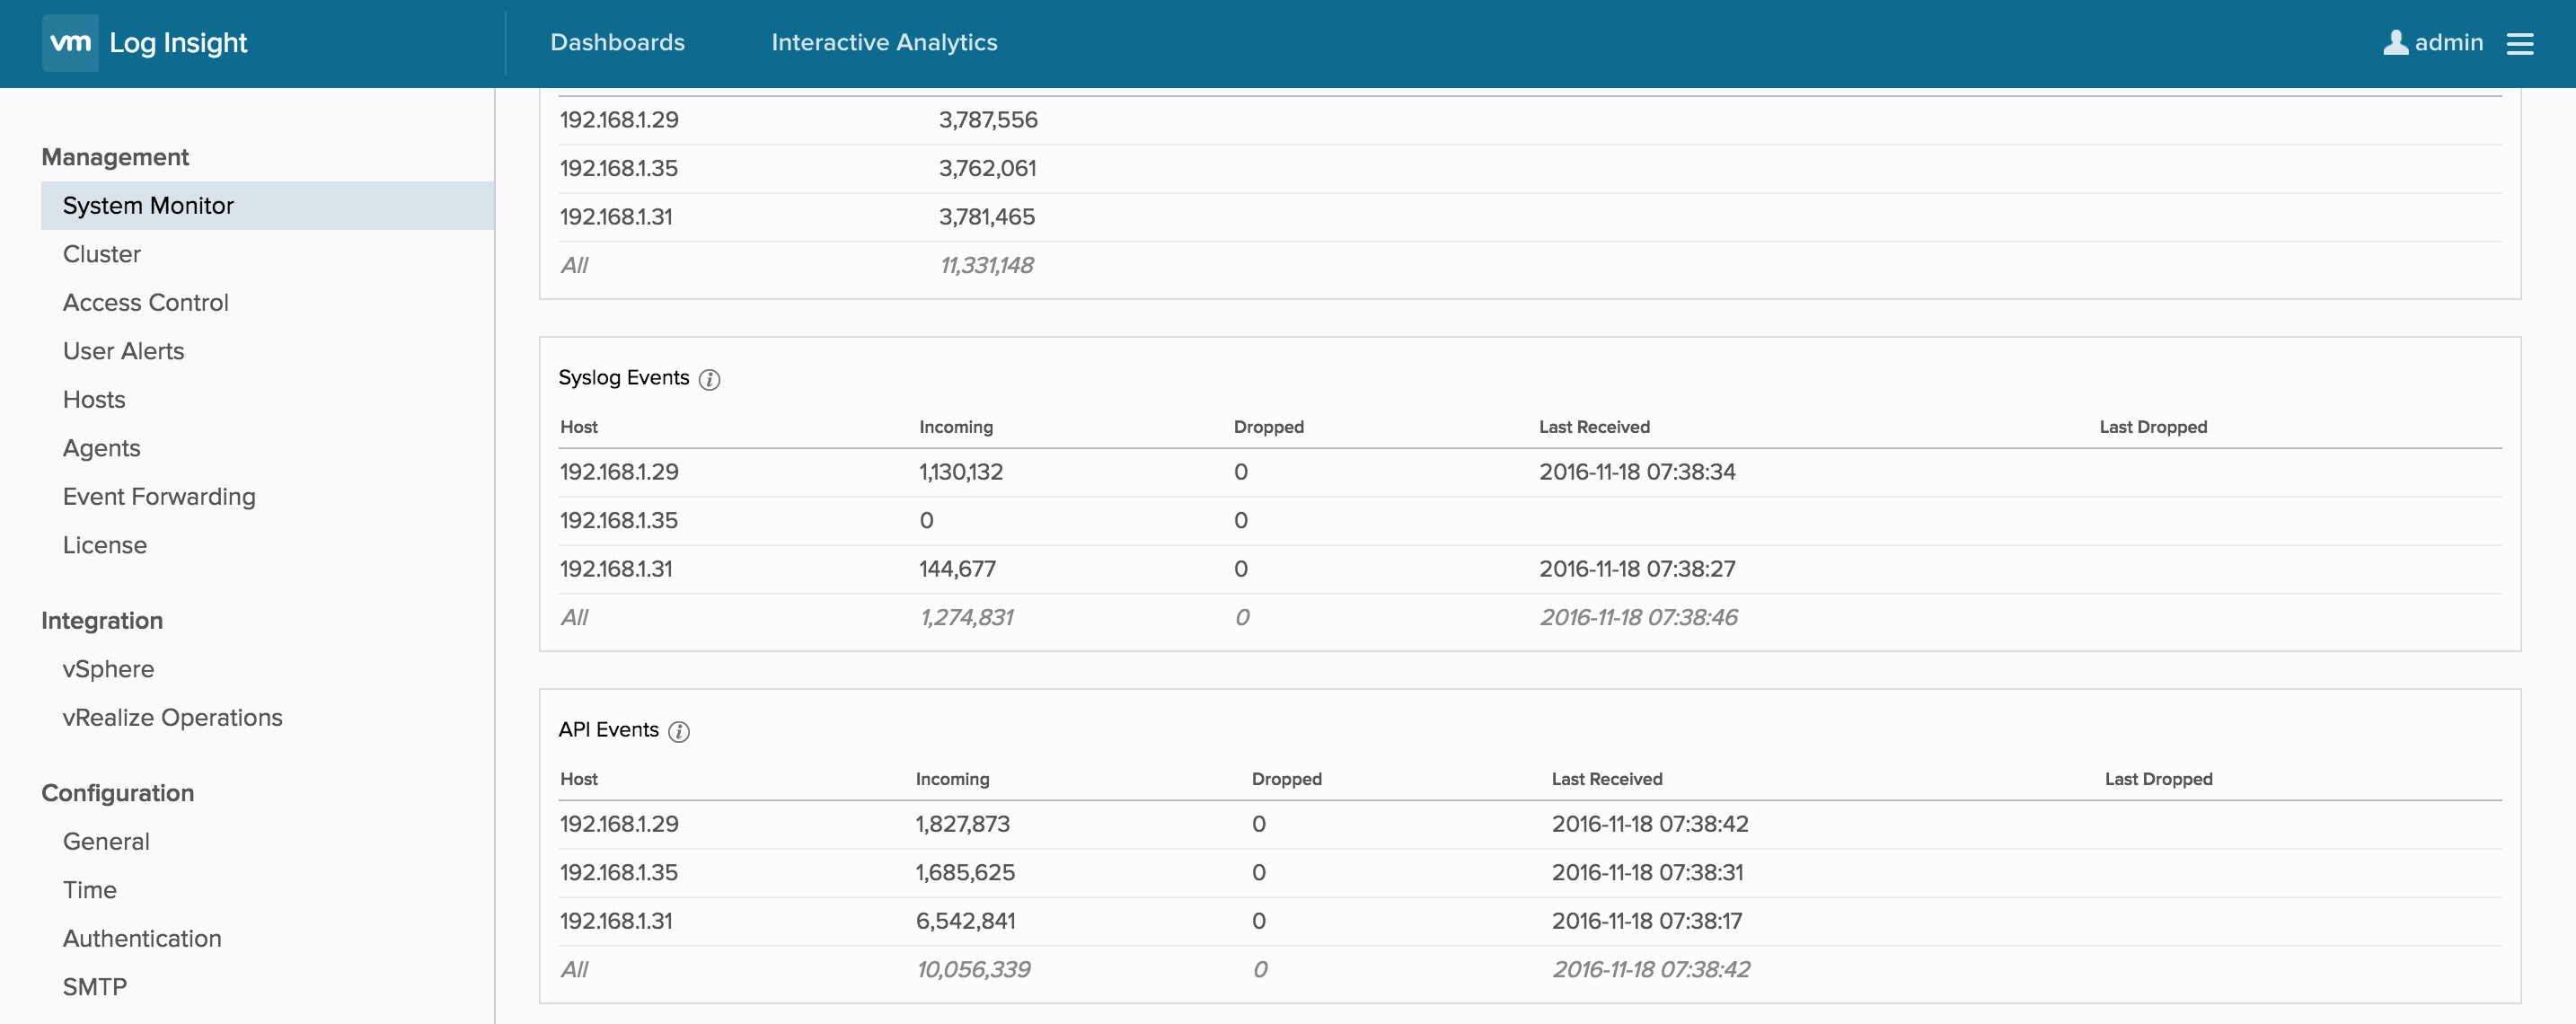The width and height of the screenshot is (2576, 1024).
Task: Click the Access Control menu item
Action: pos(145,301)
